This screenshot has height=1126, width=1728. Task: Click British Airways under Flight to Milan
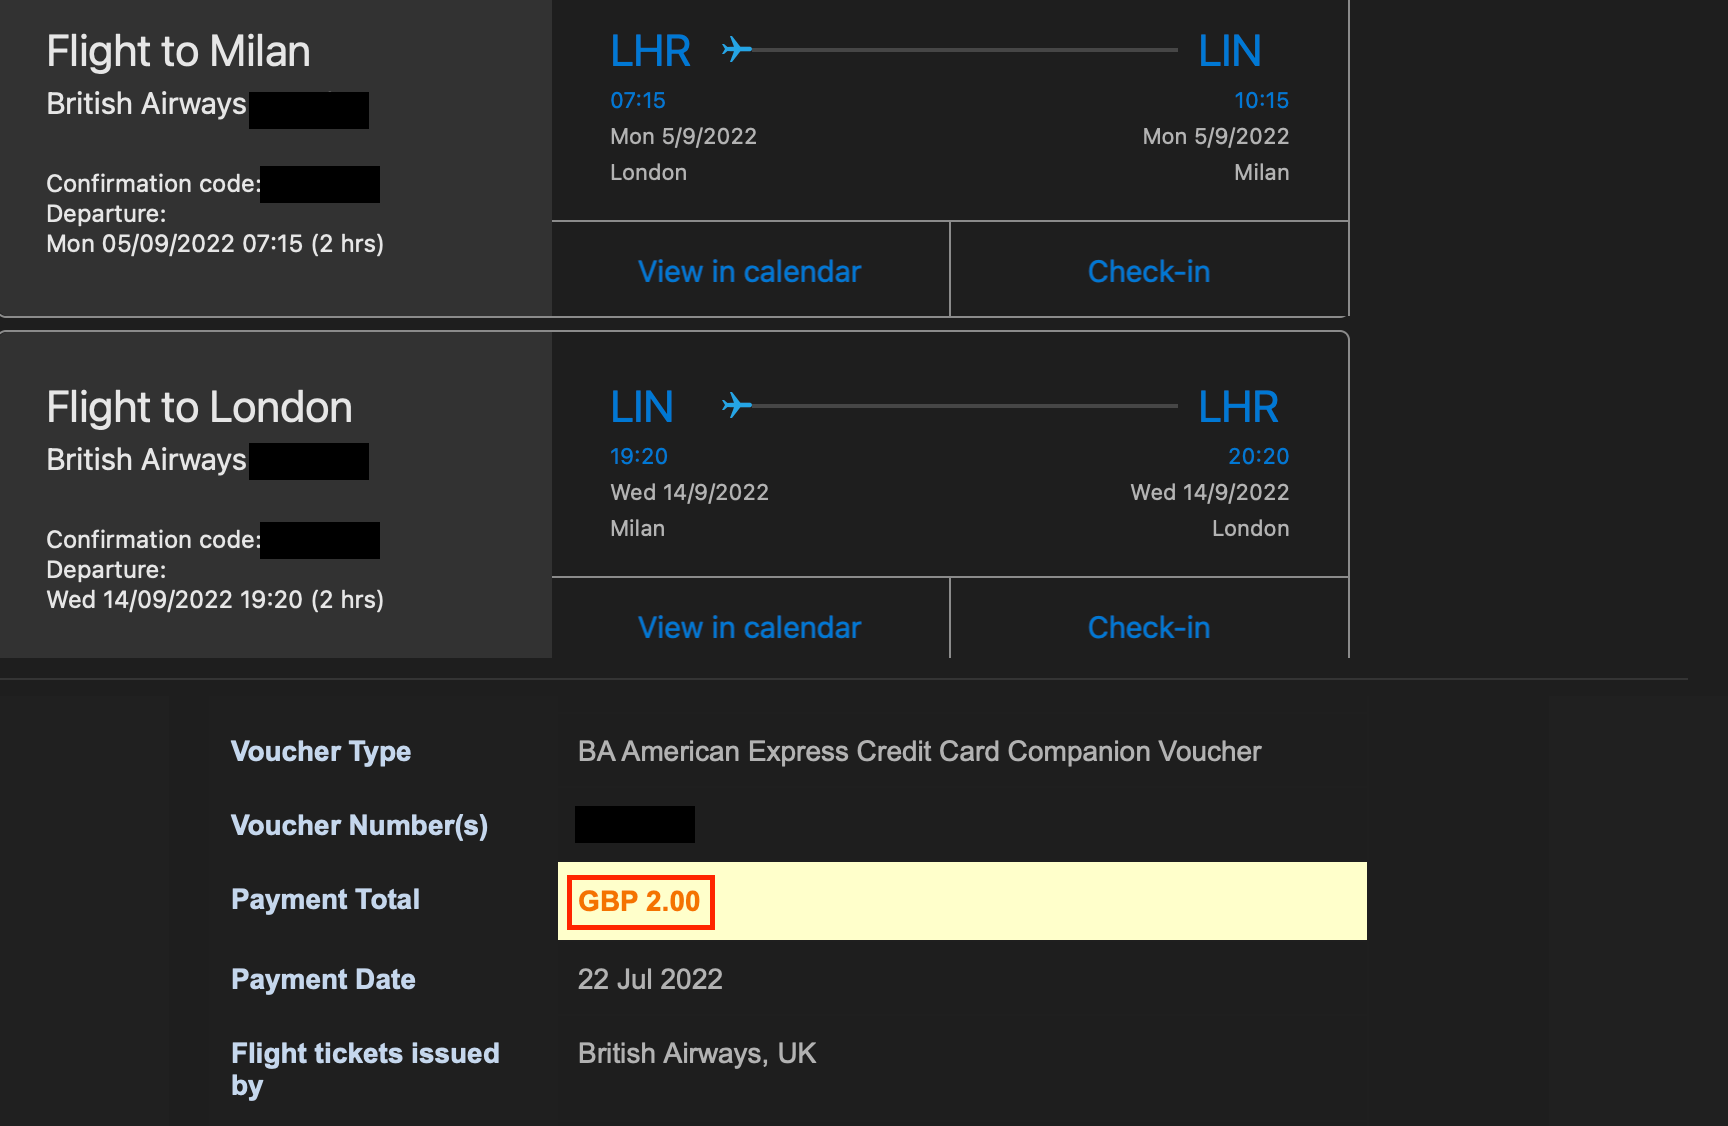tap(146, 104)
